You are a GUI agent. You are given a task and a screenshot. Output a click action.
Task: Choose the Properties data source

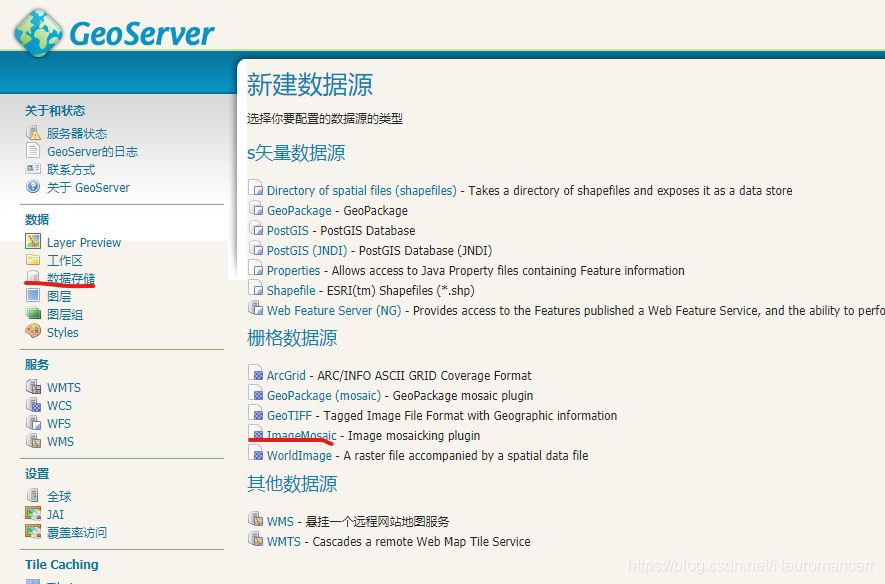coord(293,271)
